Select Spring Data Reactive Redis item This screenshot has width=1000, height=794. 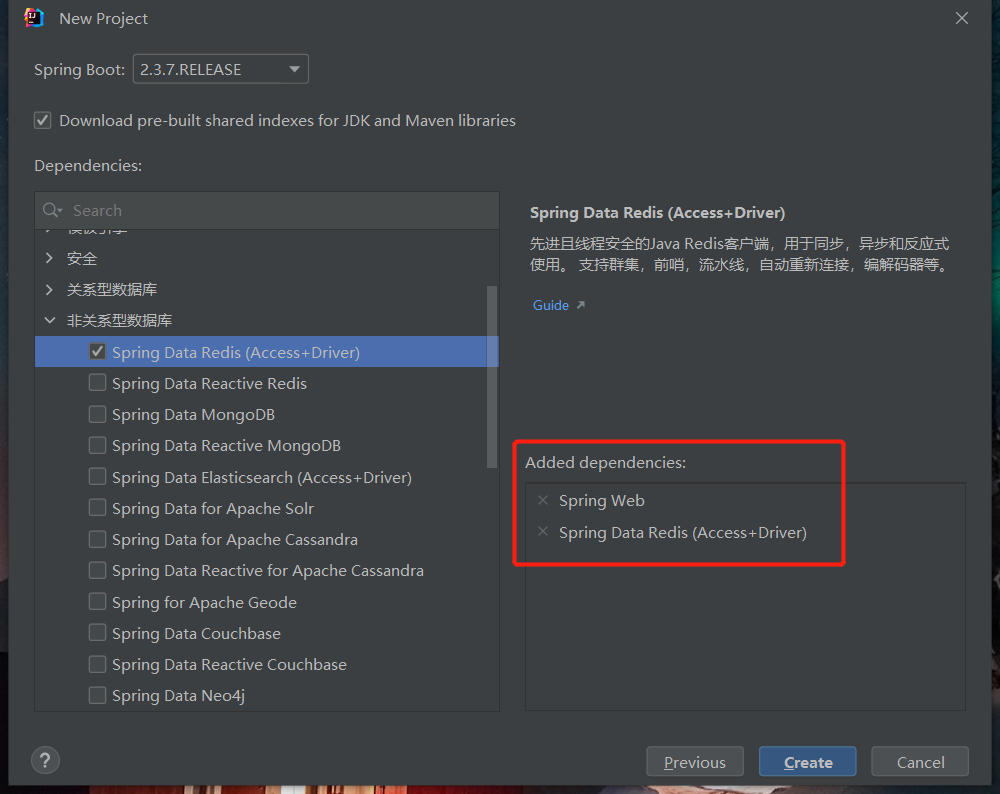point(209,383)
